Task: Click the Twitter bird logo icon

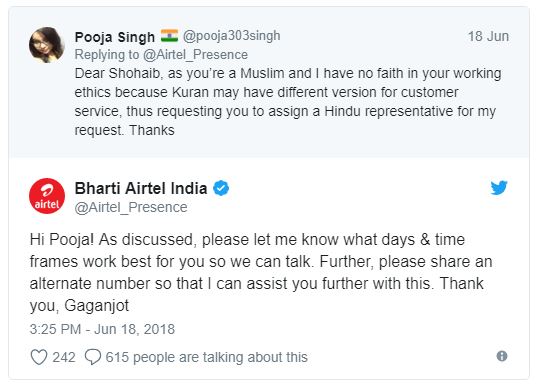Action: 499,187
